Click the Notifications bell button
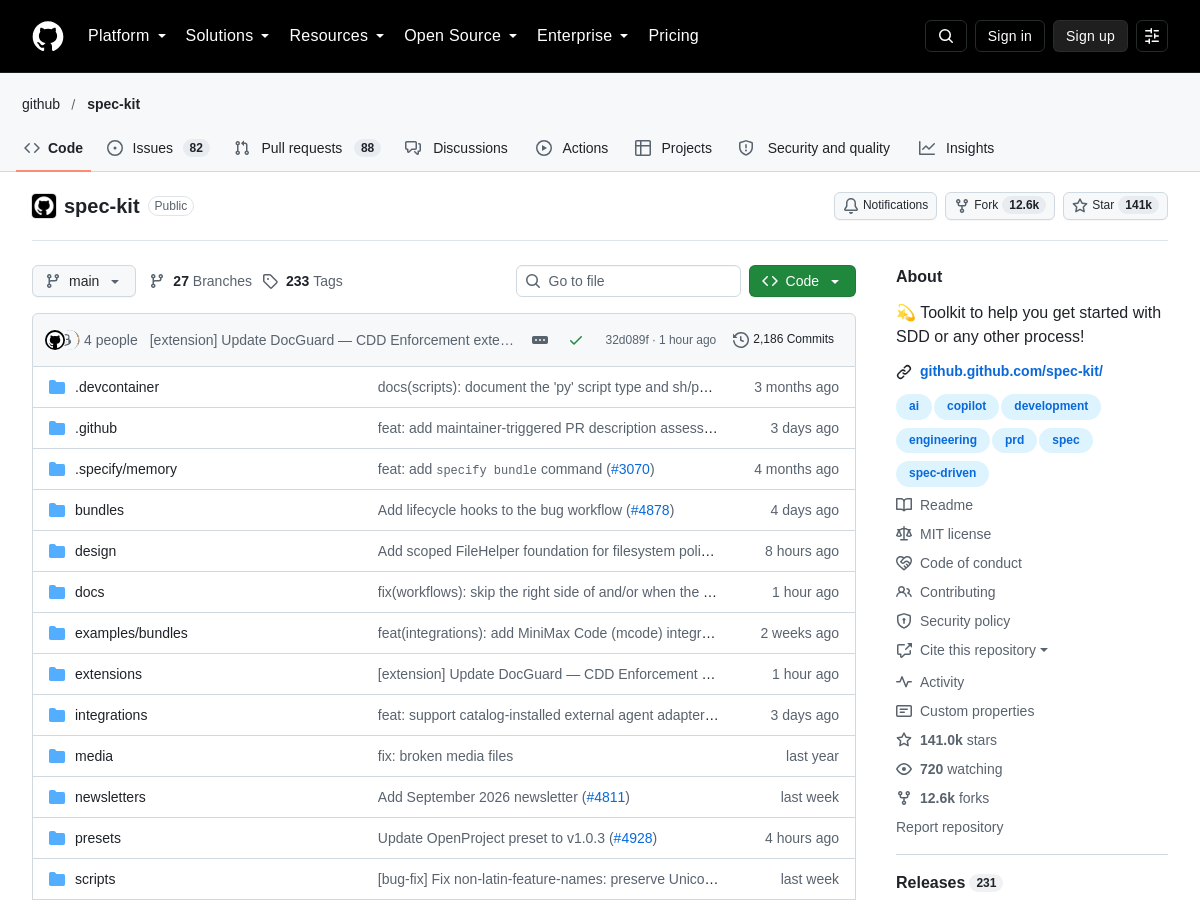This screenshot has width=1200, height=900. (x=885, y=206)
